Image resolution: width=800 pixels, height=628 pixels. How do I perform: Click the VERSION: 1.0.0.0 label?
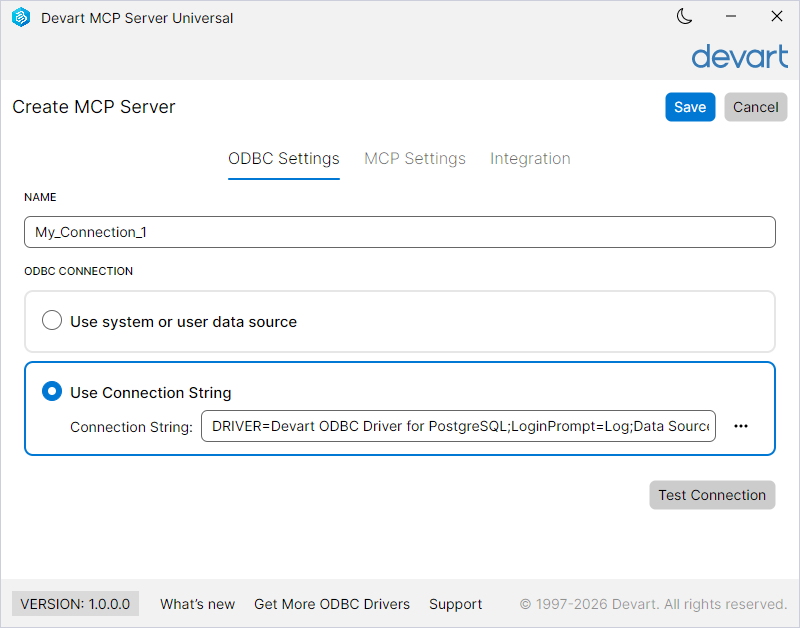(x=75, y=604)
